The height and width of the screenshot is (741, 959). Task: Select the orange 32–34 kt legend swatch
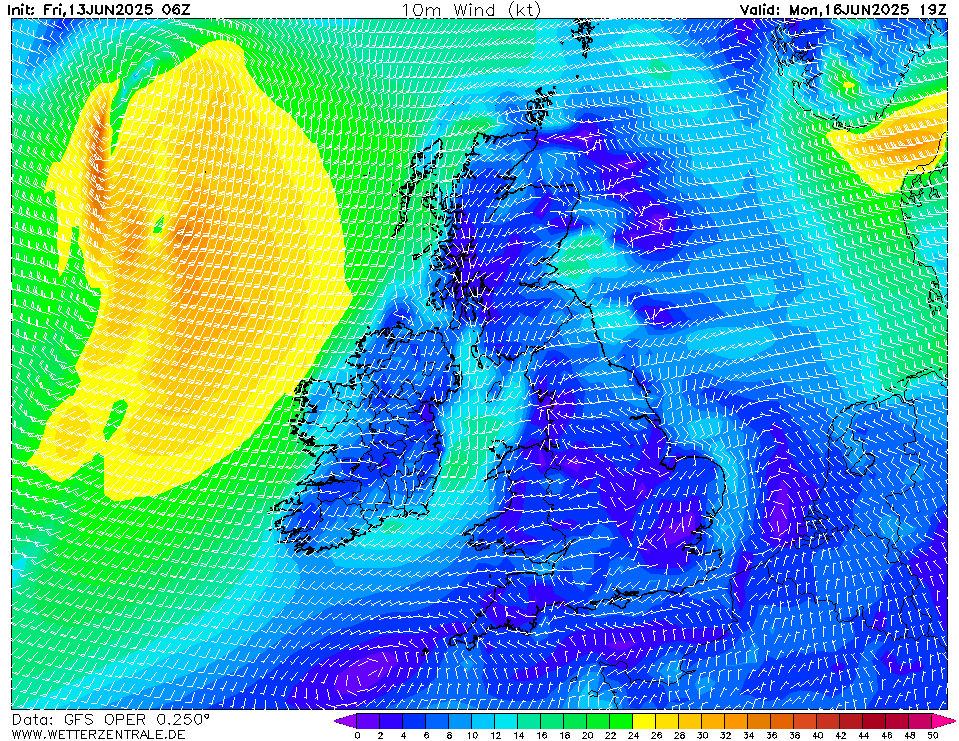tap(737, 720)
